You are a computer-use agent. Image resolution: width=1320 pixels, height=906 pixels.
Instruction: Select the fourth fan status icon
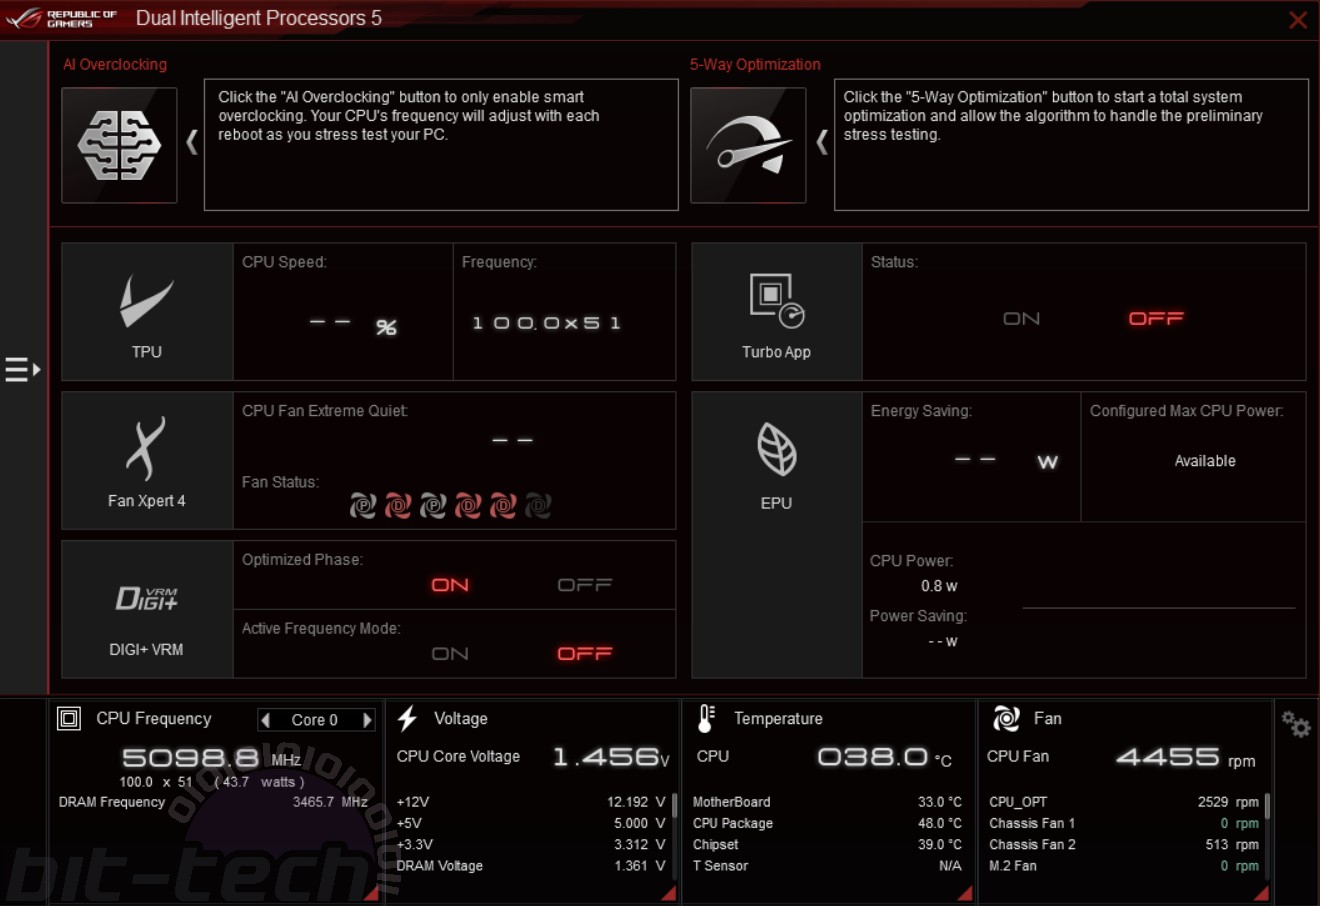tap(468, 505)
